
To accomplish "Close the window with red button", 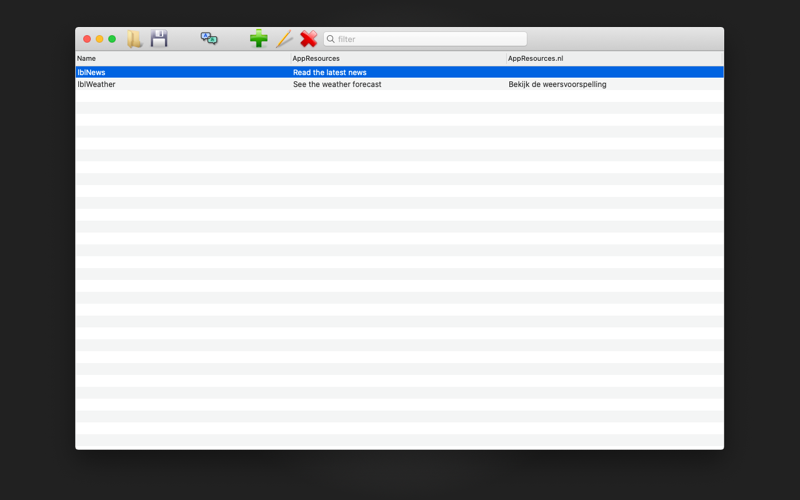I will (x=87, y=39).
